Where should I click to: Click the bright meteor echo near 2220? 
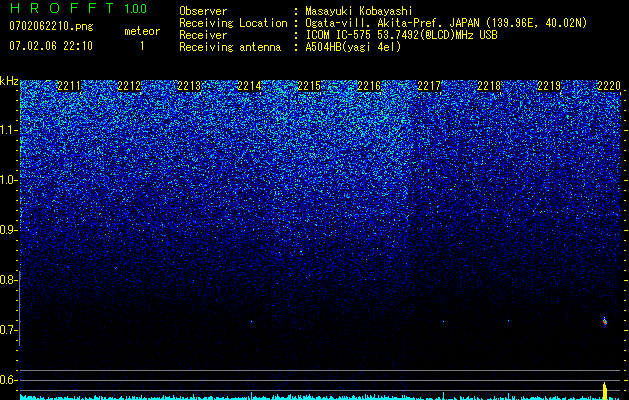(x=605, y=321)
